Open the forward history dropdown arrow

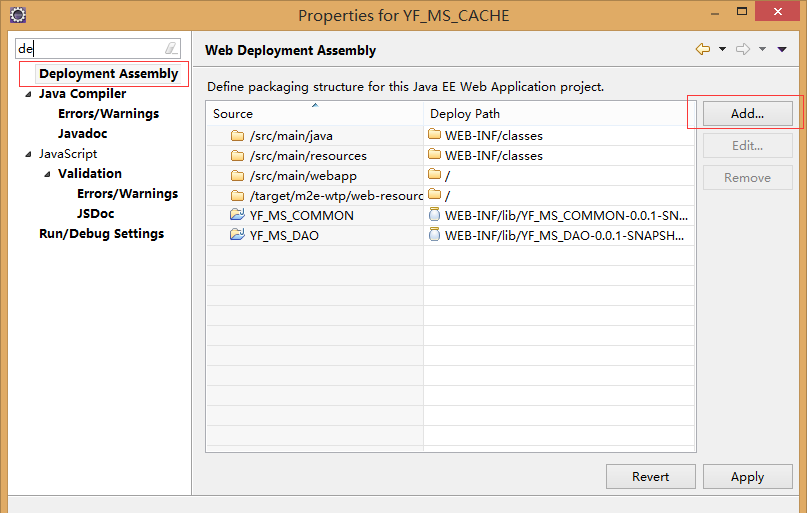pyautogui.click(x=762, y=49)
